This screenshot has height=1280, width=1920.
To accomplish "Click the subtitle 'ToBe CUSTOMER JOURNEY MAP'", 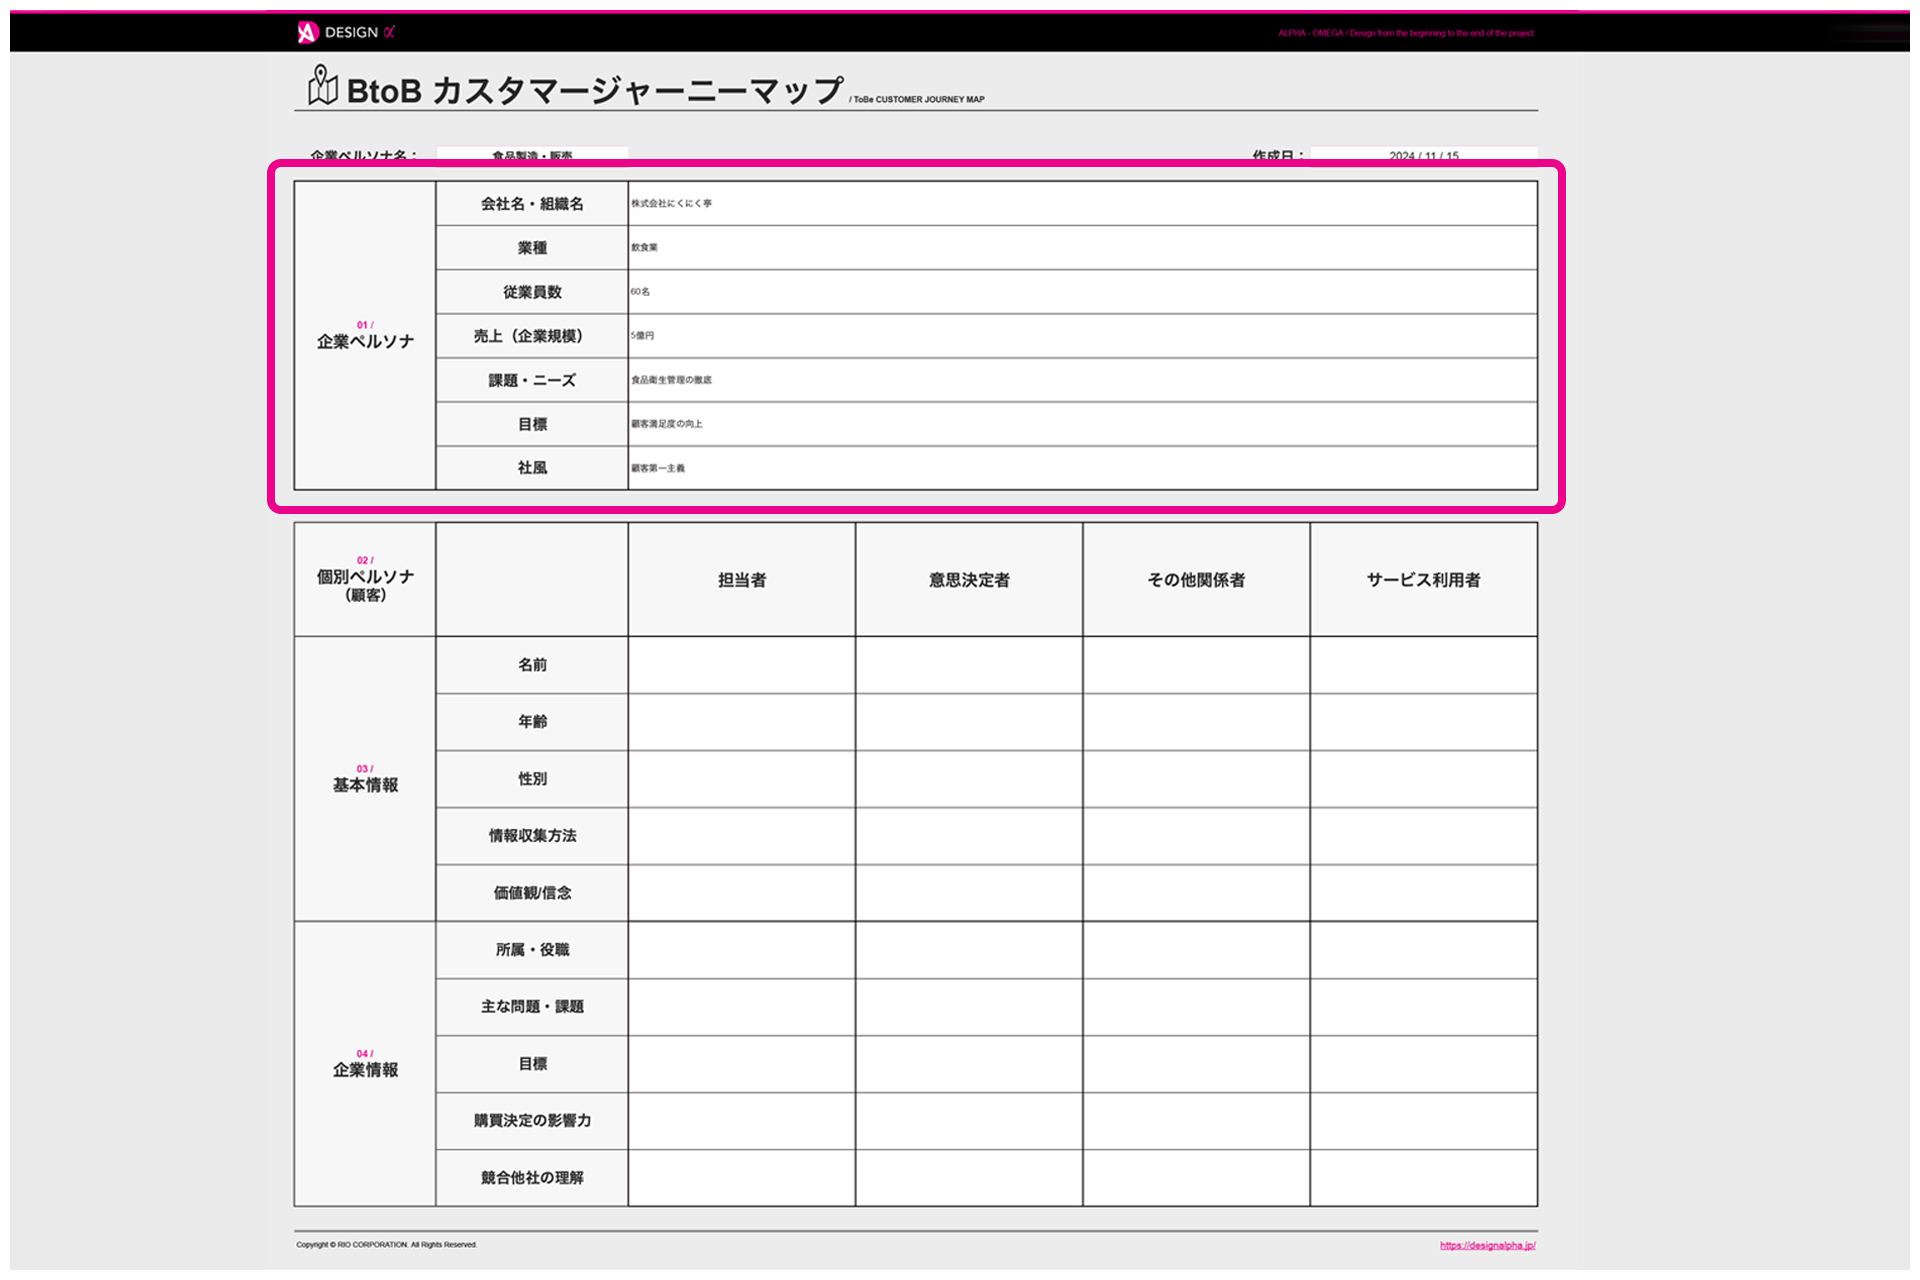I will (x=919, y=100).
